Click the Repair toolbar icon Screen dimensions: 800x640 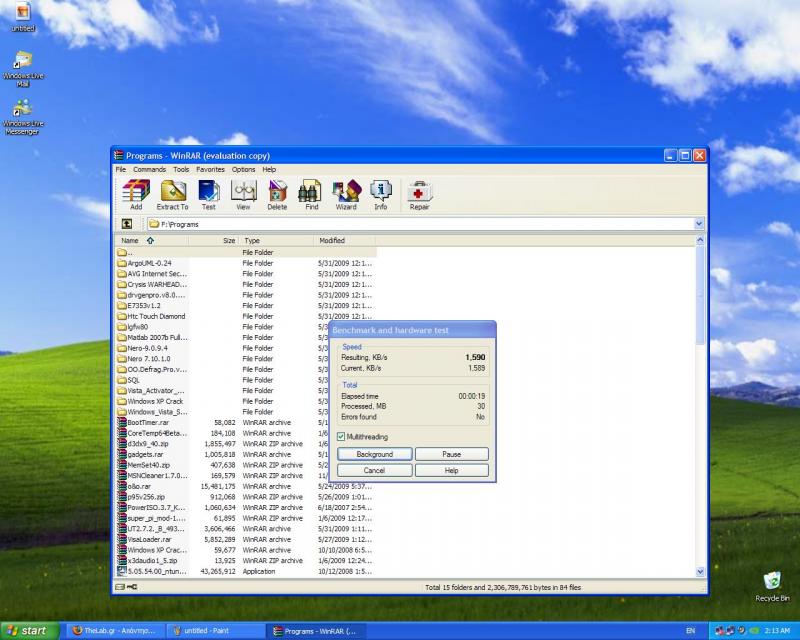(x=419, y=195)
